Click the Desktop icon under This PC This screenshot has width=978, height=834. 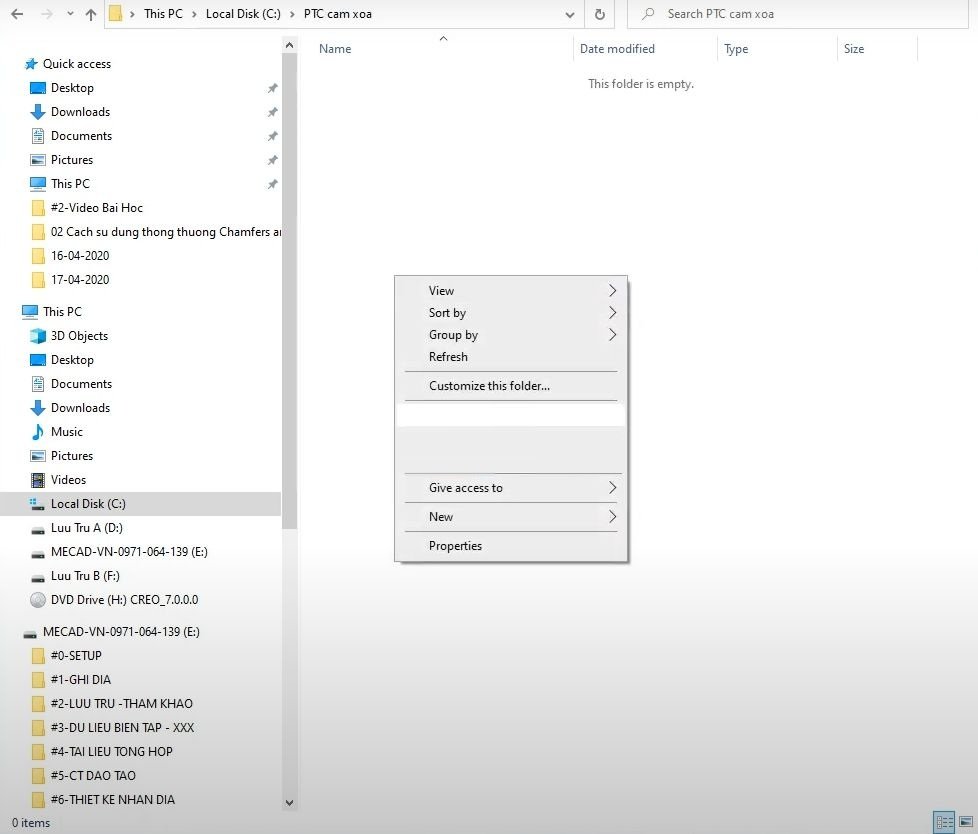pos(38,360)
